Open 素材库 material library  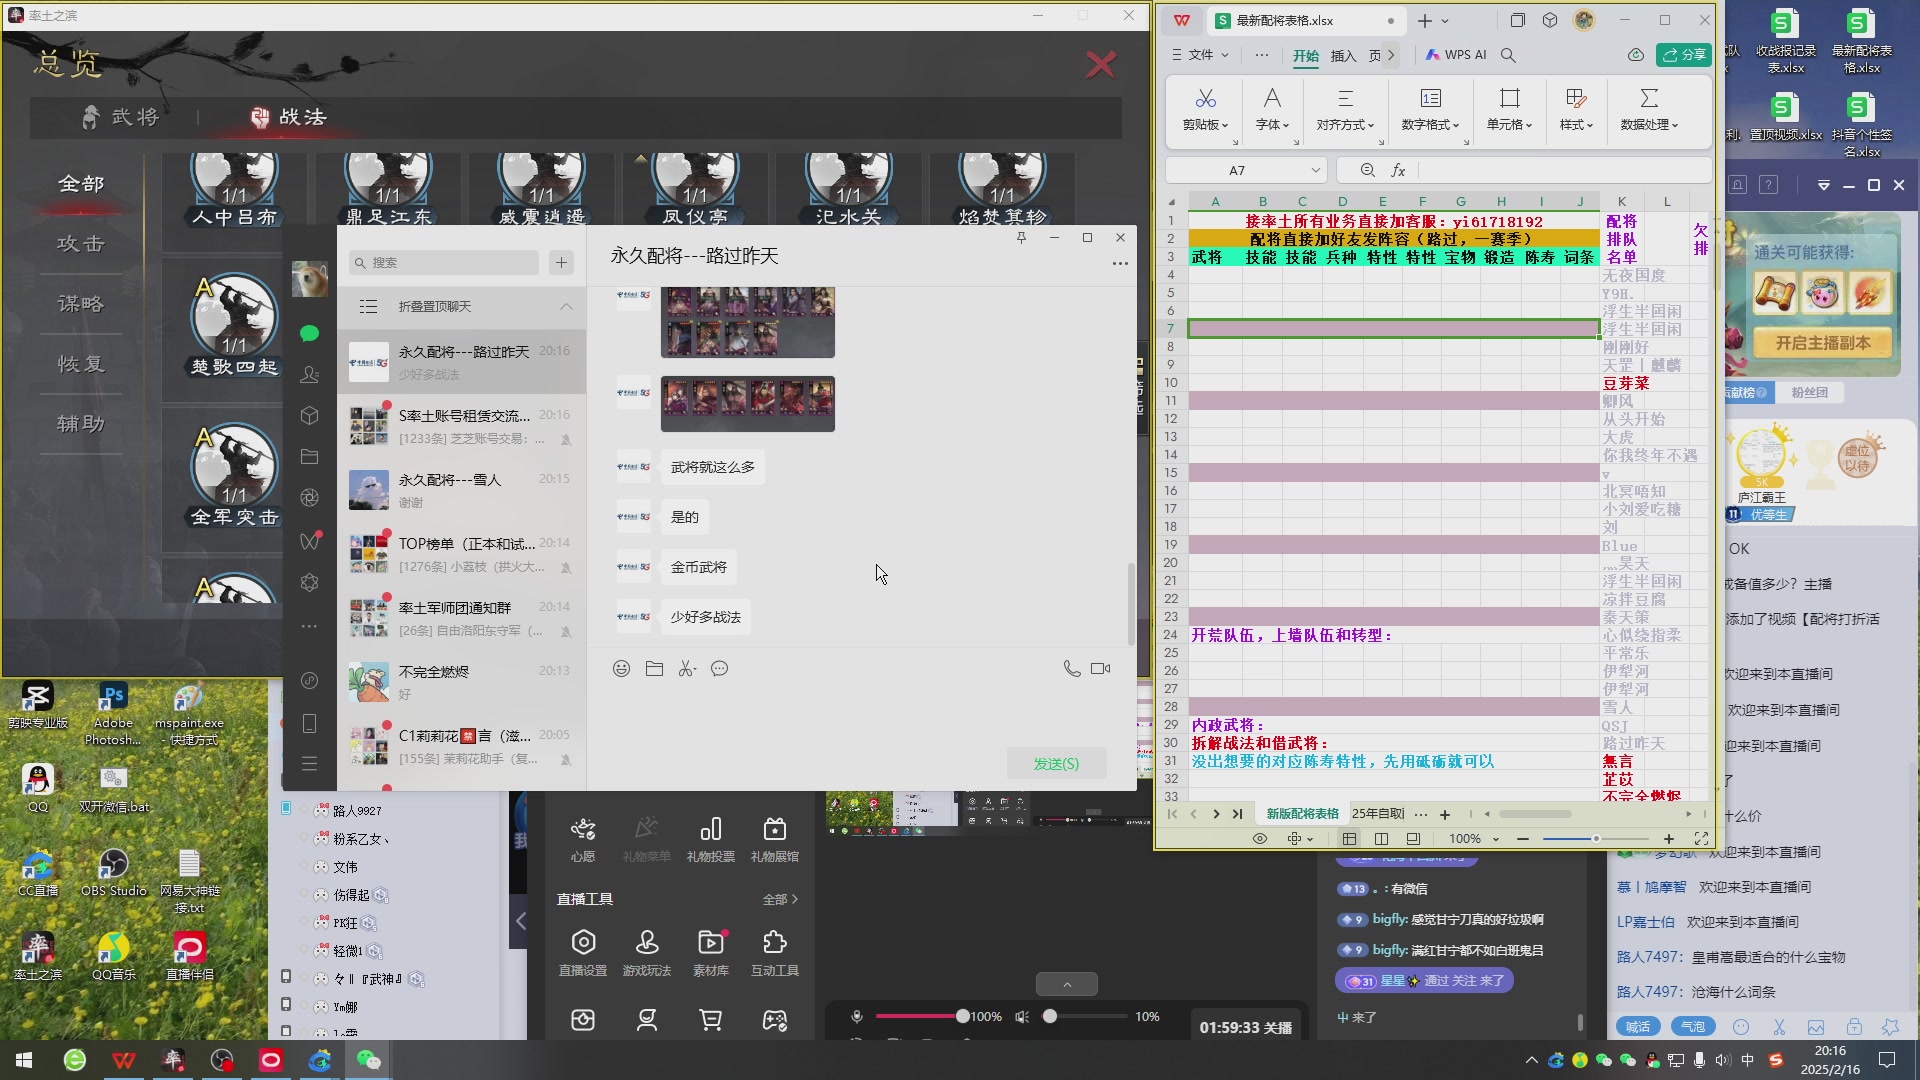(x=710, y=952)
